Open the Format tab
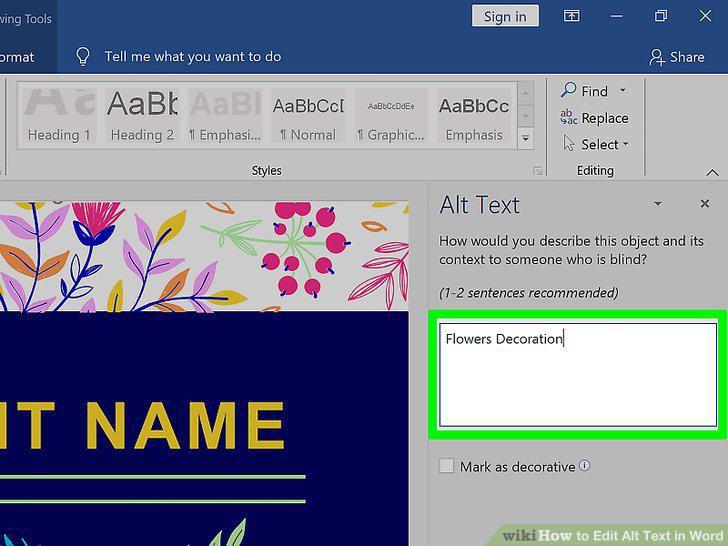Viewport: 728px width, 546px height. 17,57
